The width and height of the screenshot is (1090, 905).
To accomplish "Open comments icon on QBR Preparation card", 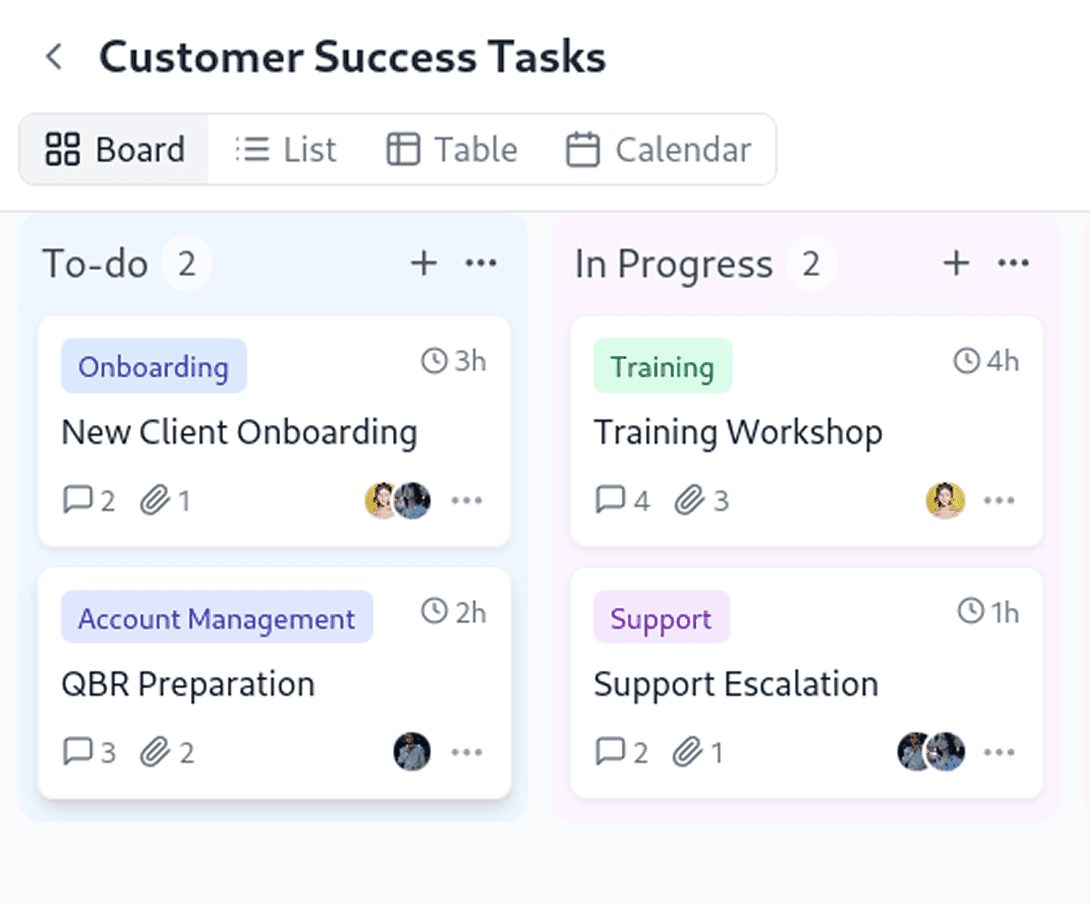I will (x=78, y=751).
